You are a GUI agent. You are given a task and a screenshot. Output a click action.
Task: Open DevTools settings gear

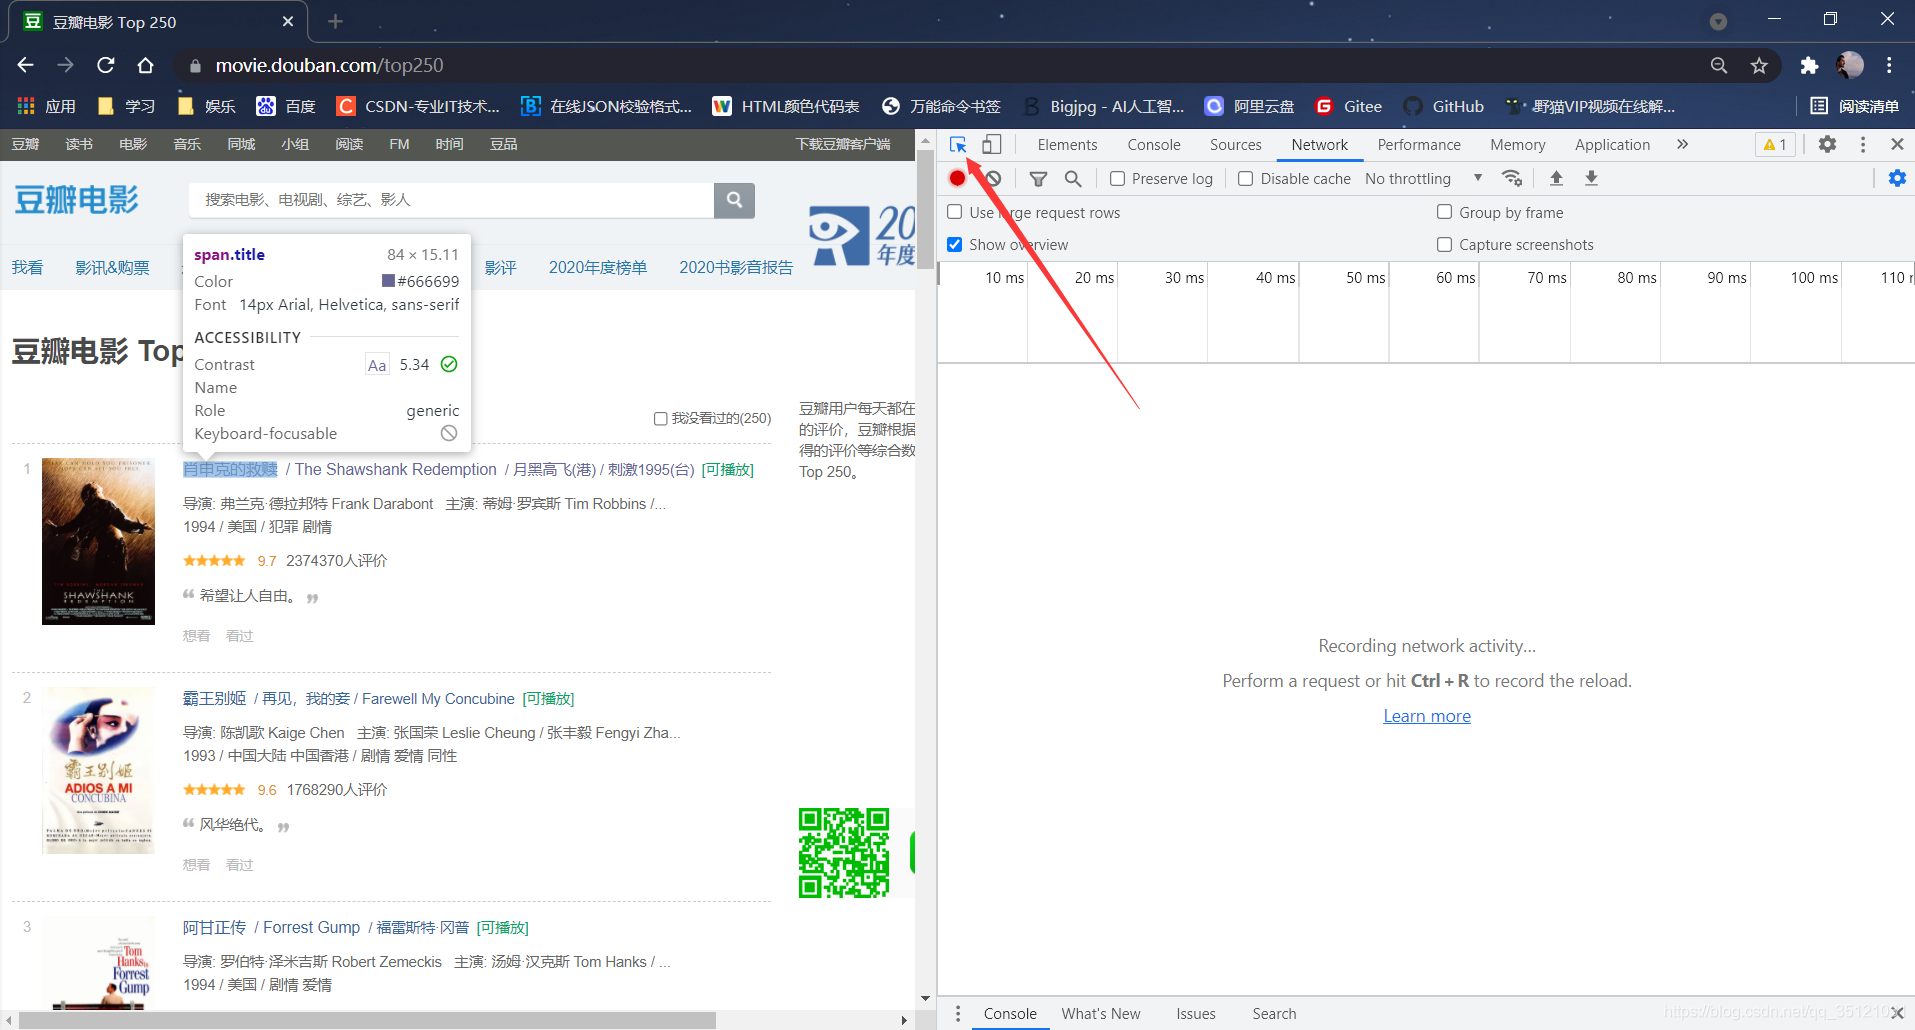click(x=1827, y=144)
